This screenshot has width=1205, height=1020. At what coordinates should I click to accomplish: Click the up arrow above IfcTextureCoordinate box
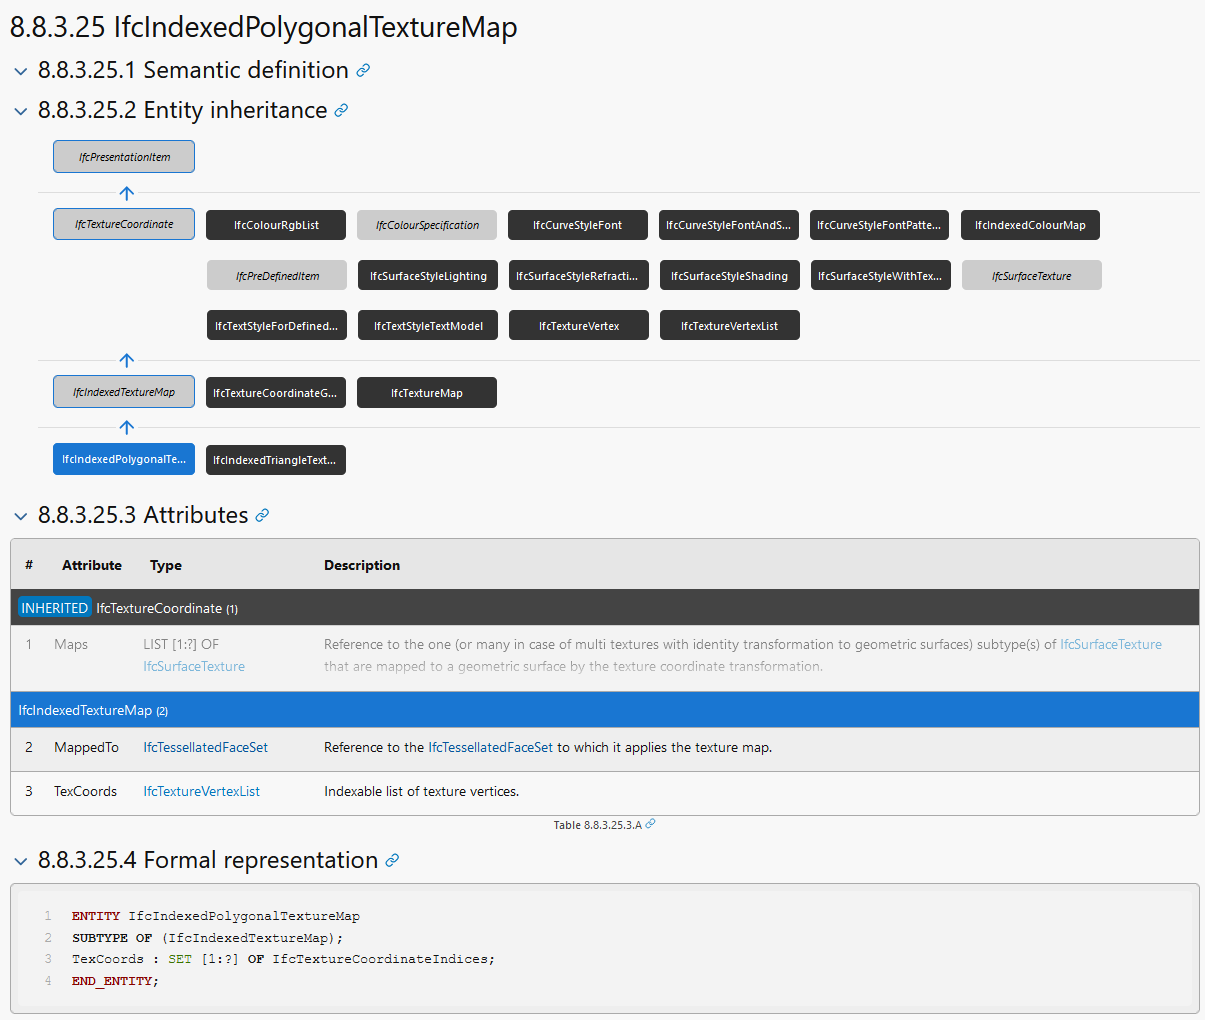point(124,192)
